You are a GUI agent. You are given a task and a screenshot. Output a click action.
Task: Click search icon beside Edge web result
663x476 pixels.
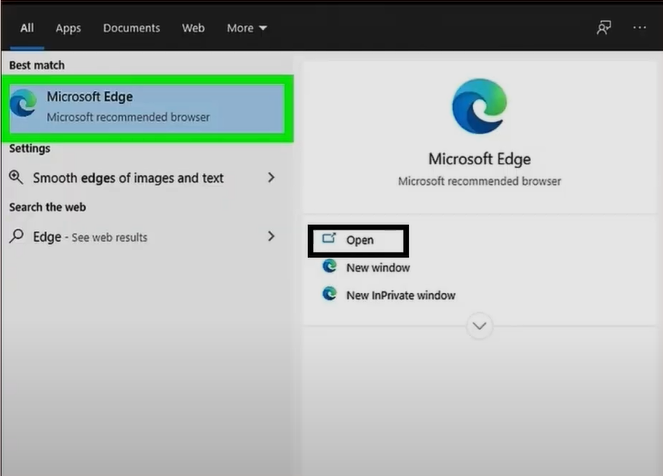16,236
